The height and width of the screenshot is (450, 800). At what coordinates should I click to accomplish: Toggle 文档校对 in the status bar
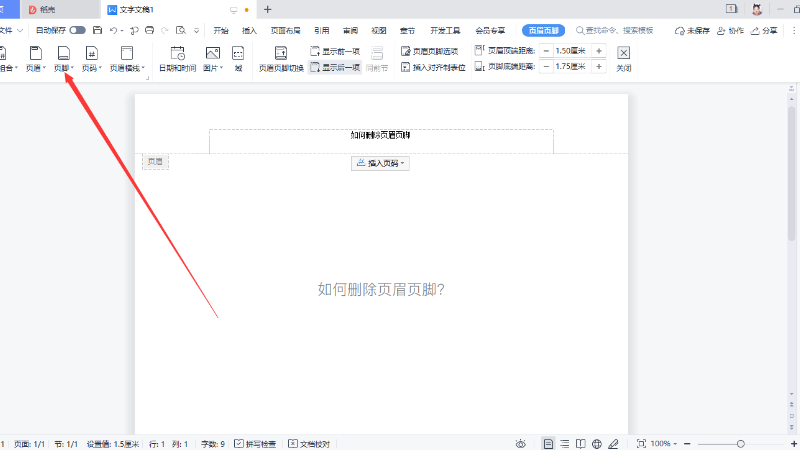(309, 443)
